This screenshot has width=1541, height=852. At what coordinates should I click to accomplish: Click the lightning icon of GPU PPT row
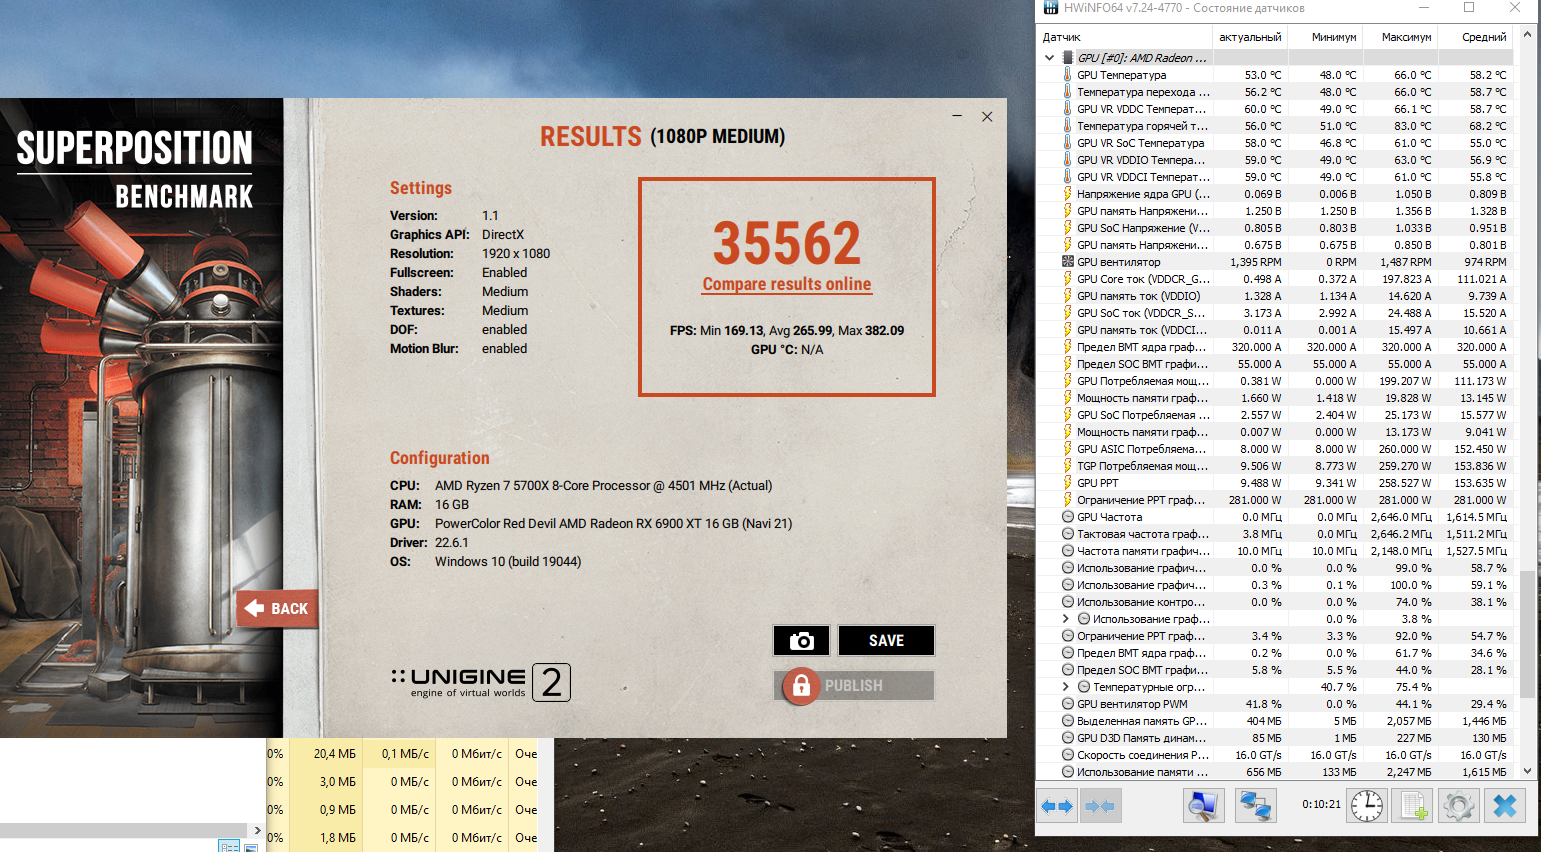coord(1067,483)
